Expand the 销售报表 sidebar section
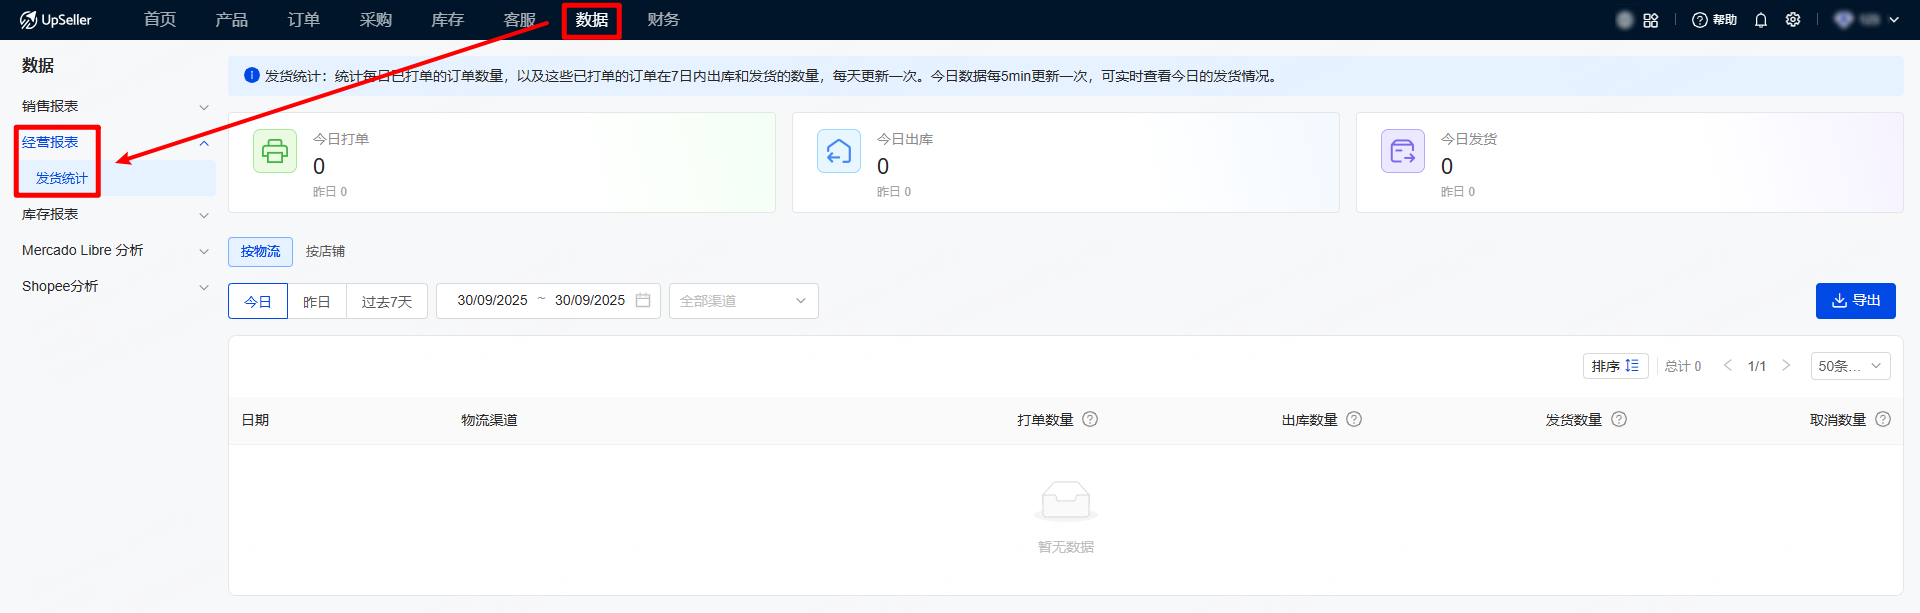Image resolution: width=1920 pixels, height=613 pixels. click(115, 106)
